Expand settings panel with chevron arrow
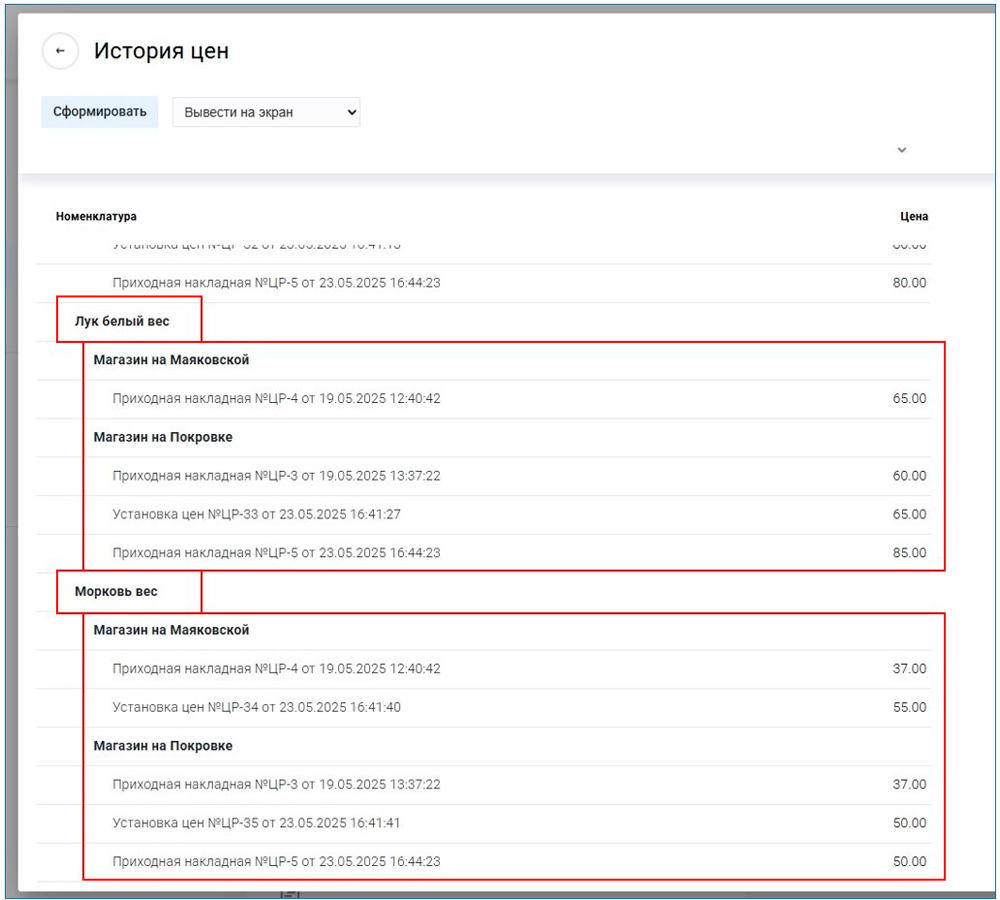The height and width of the screenshot is (900, 1000). pos(901,150)
